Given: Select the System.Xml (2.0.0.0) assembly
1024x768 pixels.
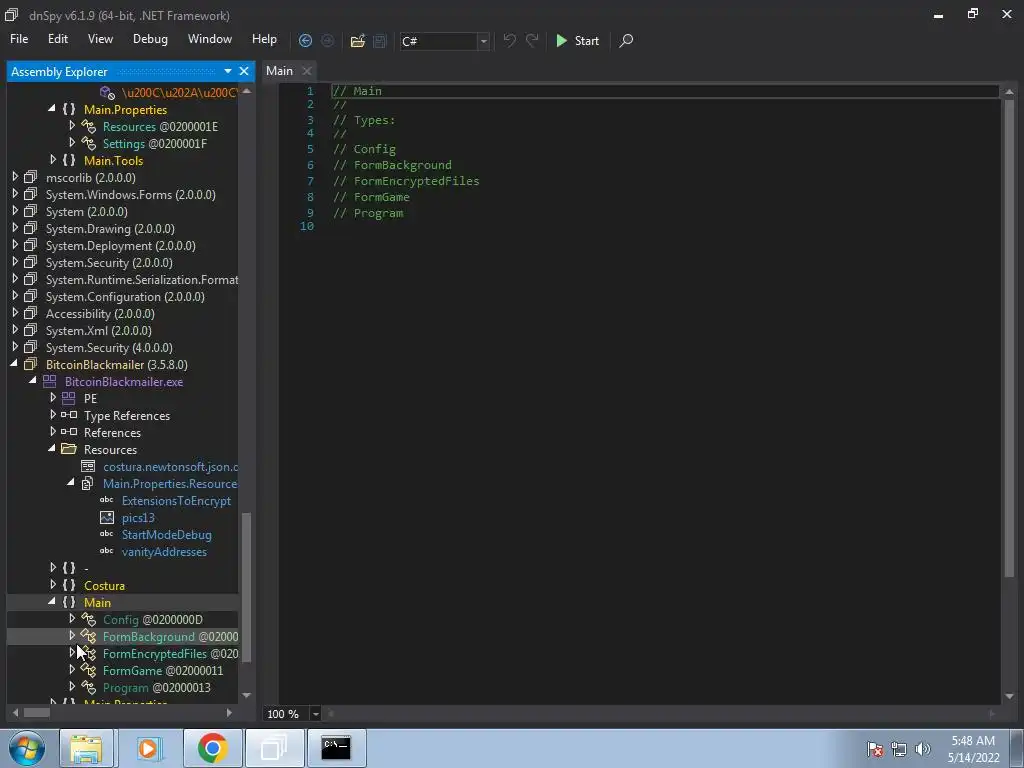Looking at the screenshot, I should click(98, 330).
